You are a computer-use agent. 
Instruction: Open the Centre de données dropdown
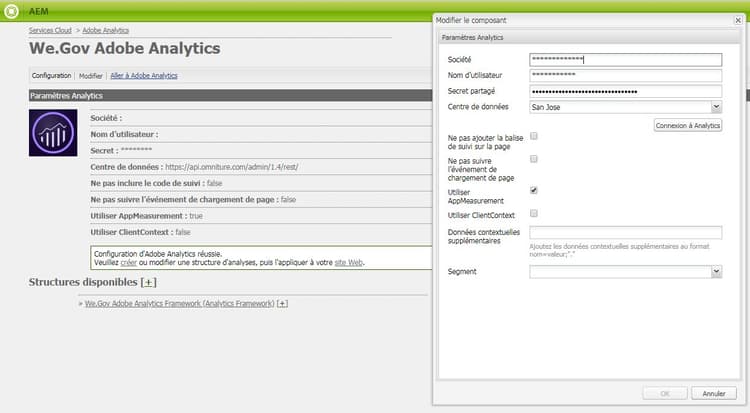coord(716,107)
